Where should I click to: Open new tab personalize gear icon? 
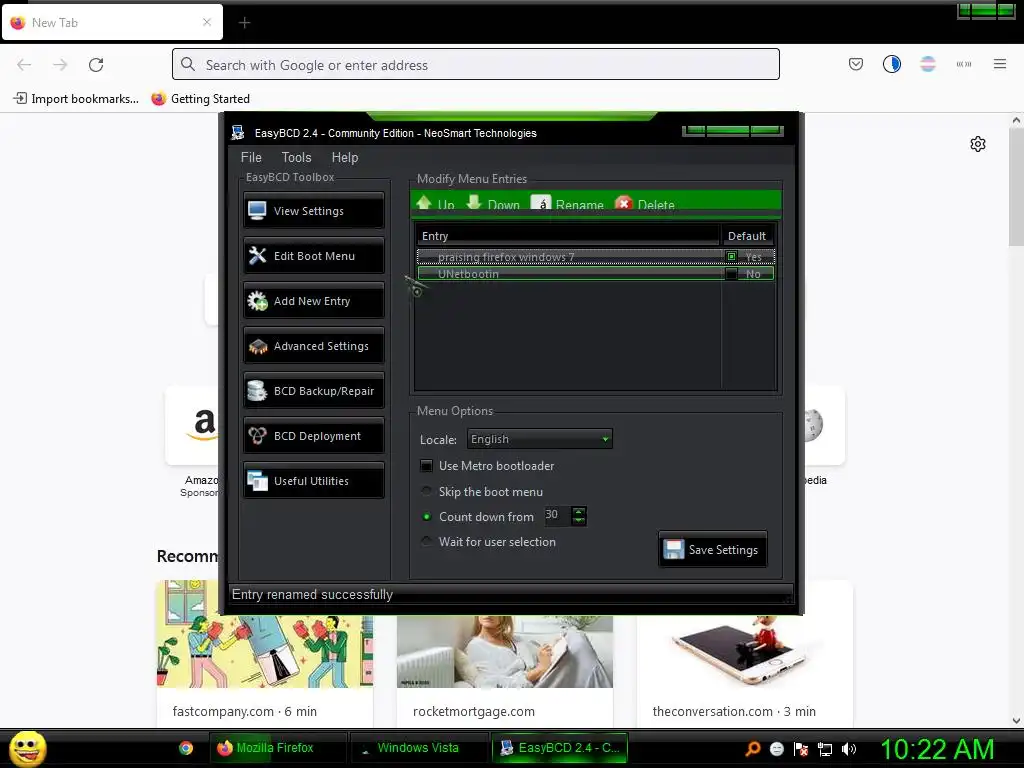coord(978,144)
